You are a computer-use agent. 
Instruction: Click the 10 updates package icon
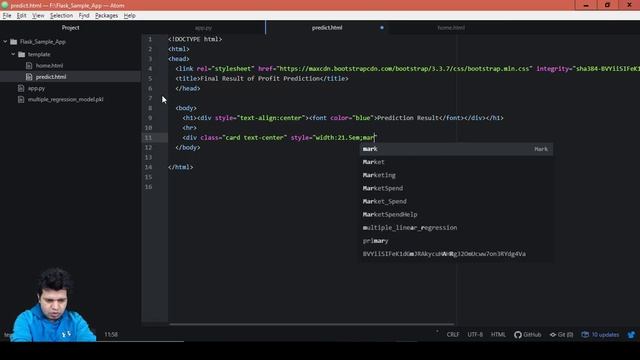coord(600,334)
